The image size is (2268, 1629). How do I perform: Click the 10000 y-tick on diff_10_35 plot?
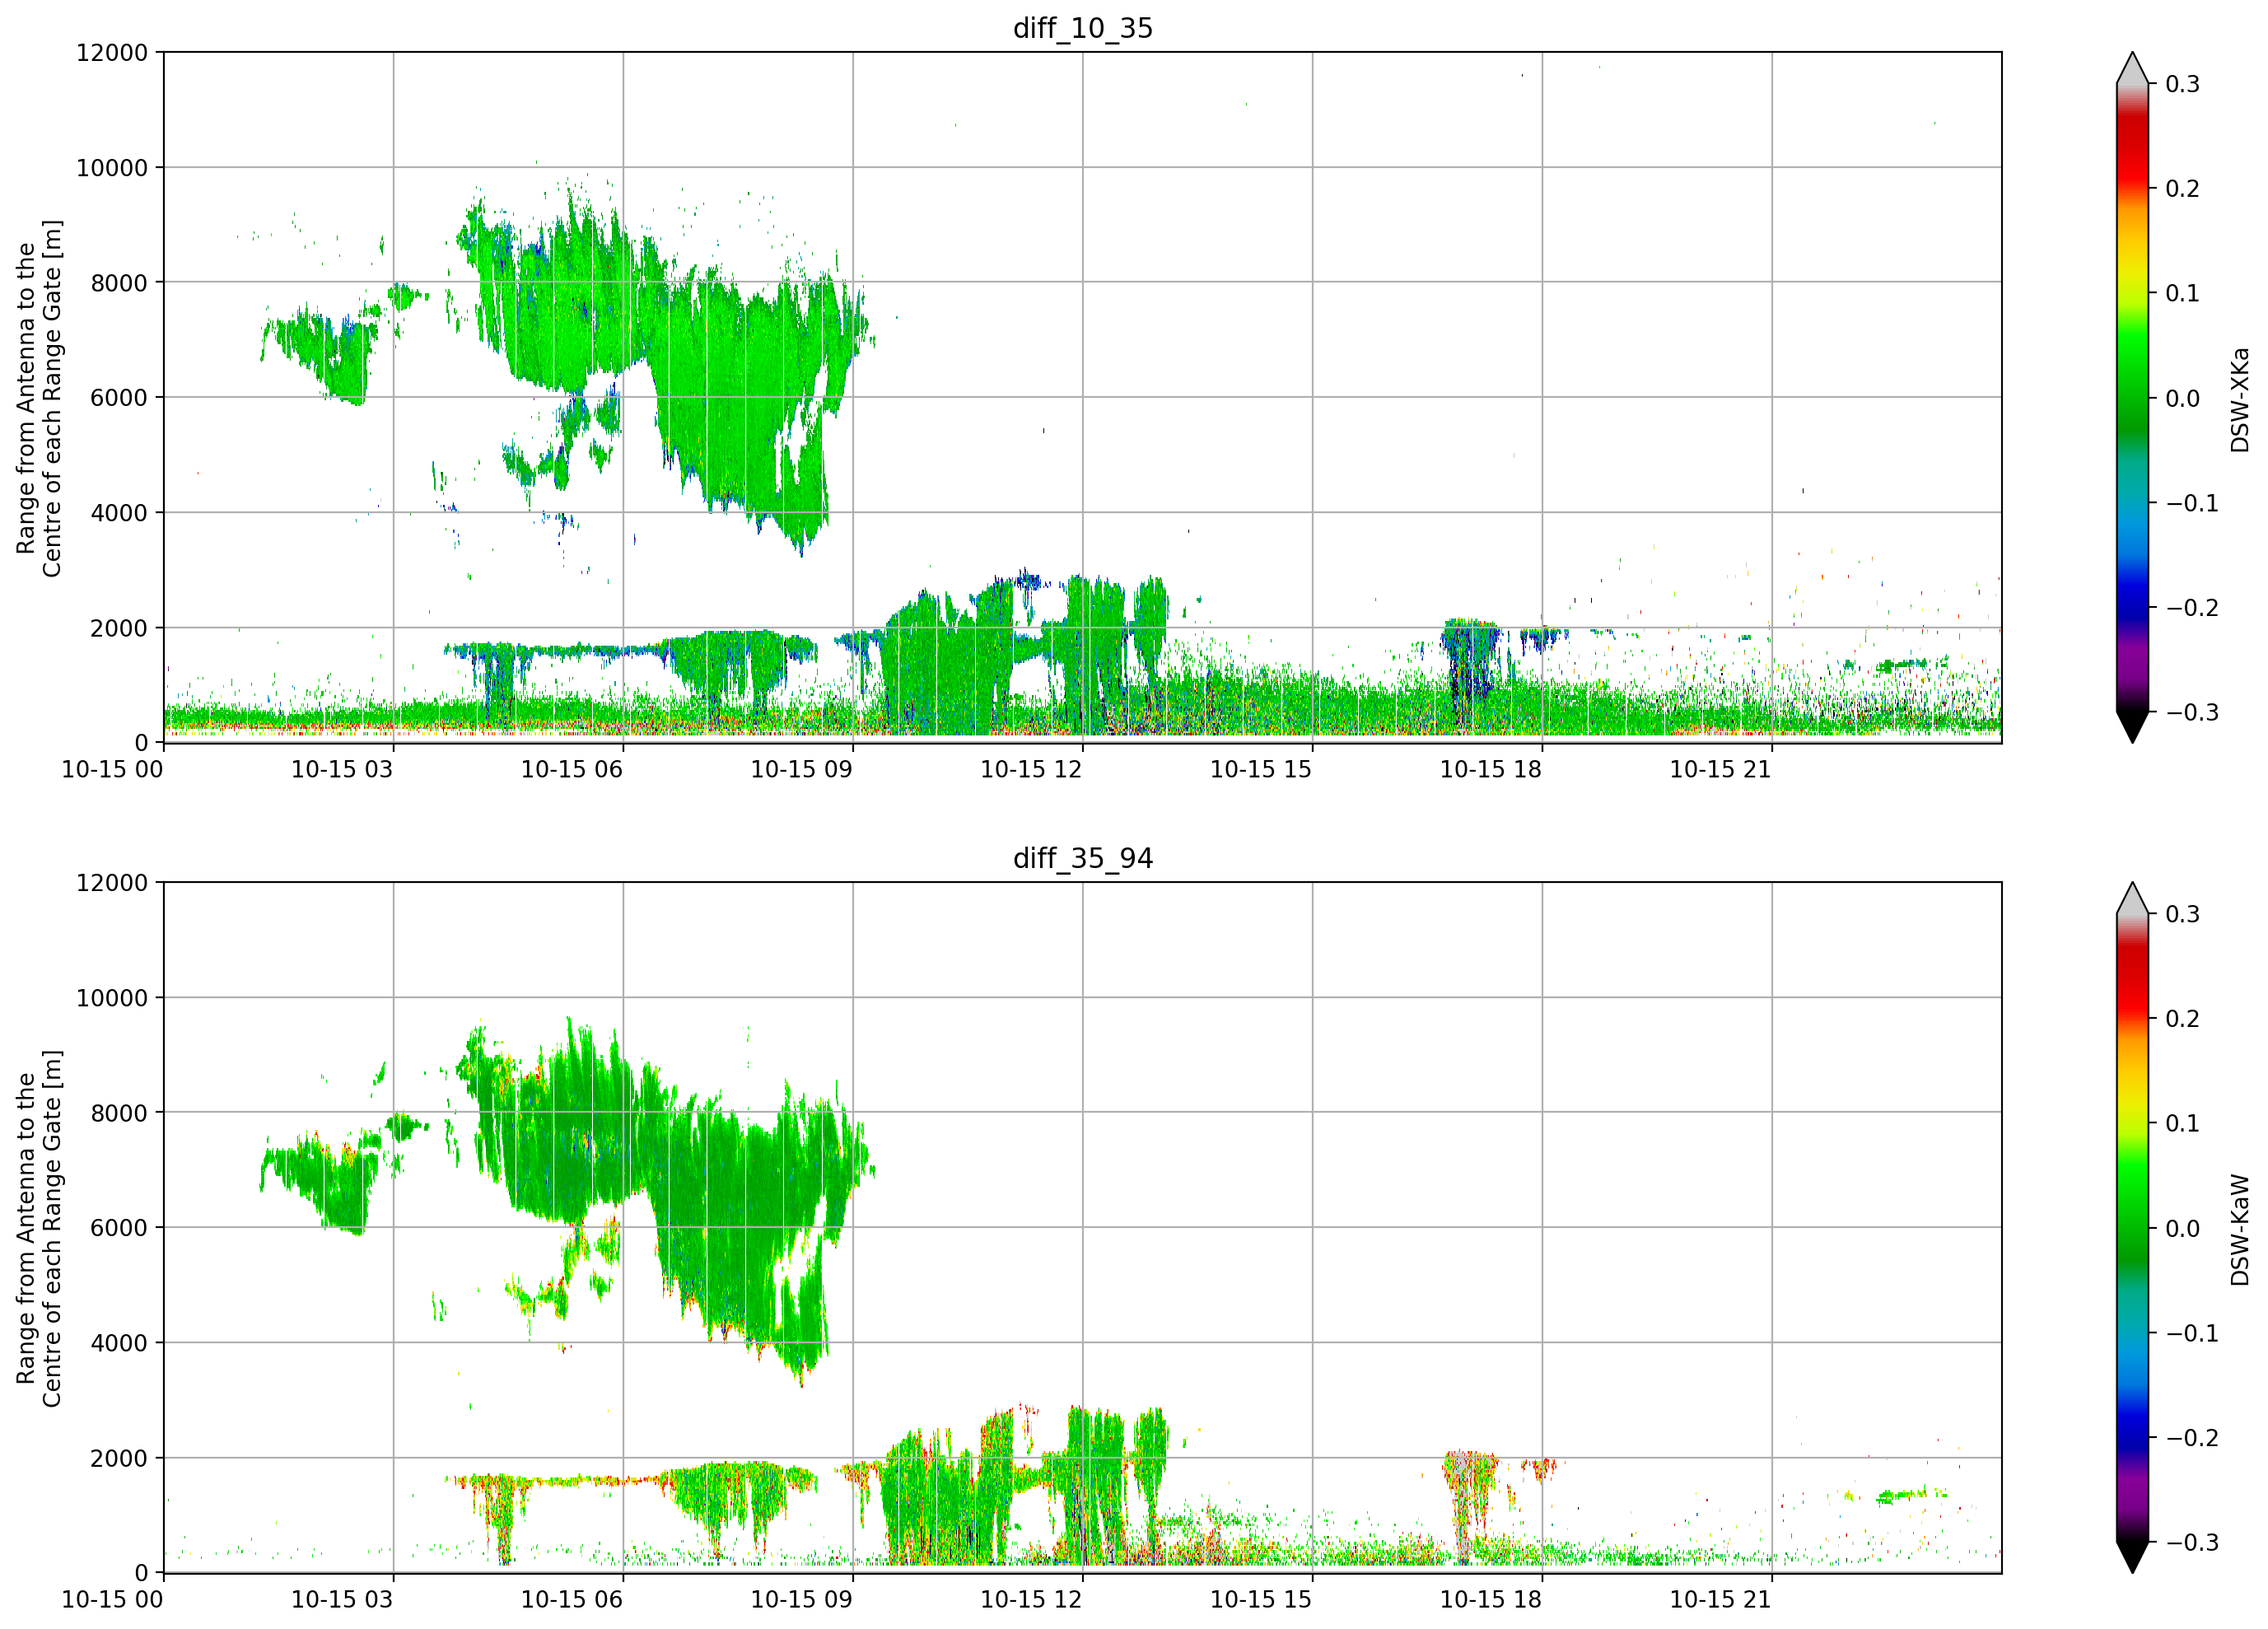(112, 167)
